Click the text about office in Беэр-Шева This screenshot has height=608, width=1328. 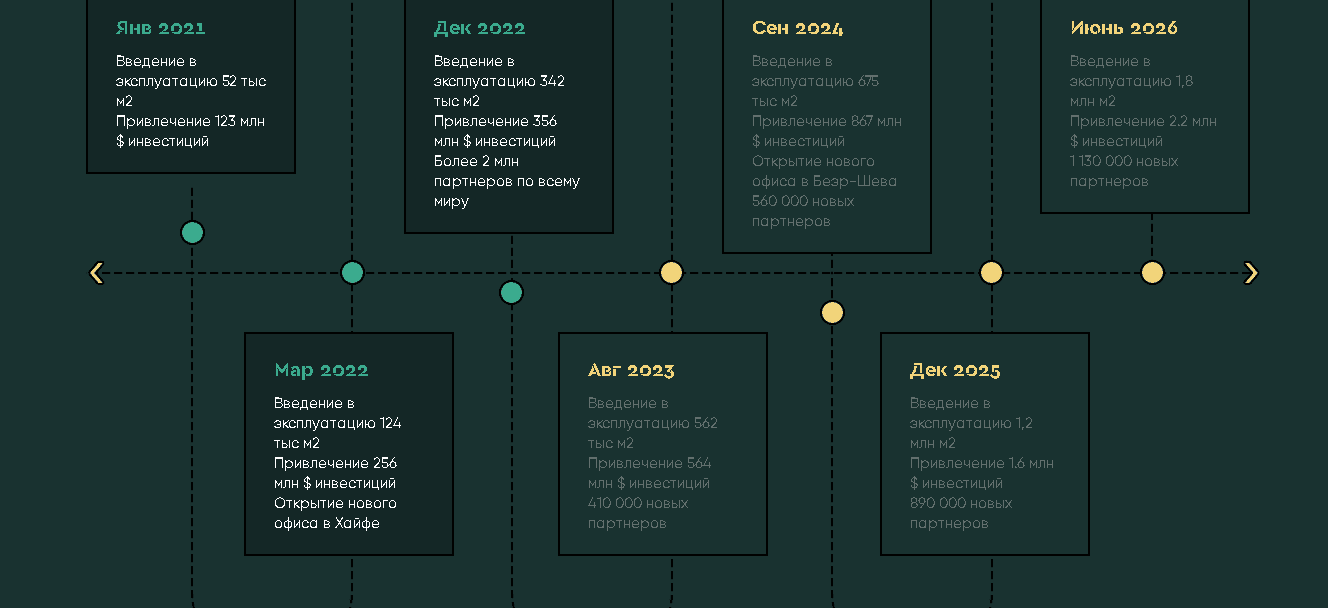click(x=824, y=171)
